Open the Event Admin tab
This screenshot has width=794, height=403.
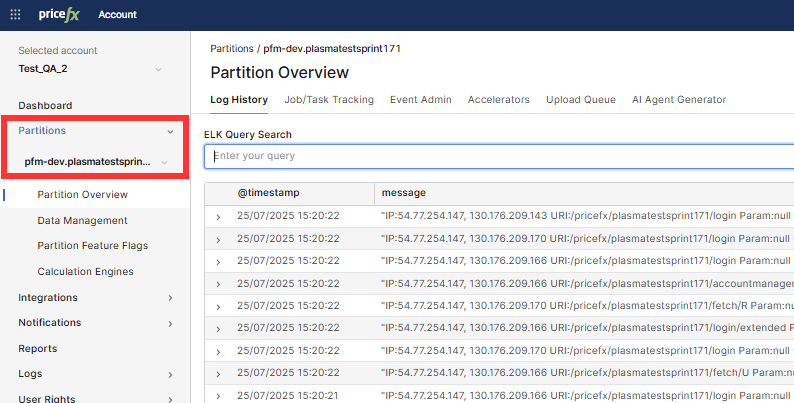(x=420, y=100)
